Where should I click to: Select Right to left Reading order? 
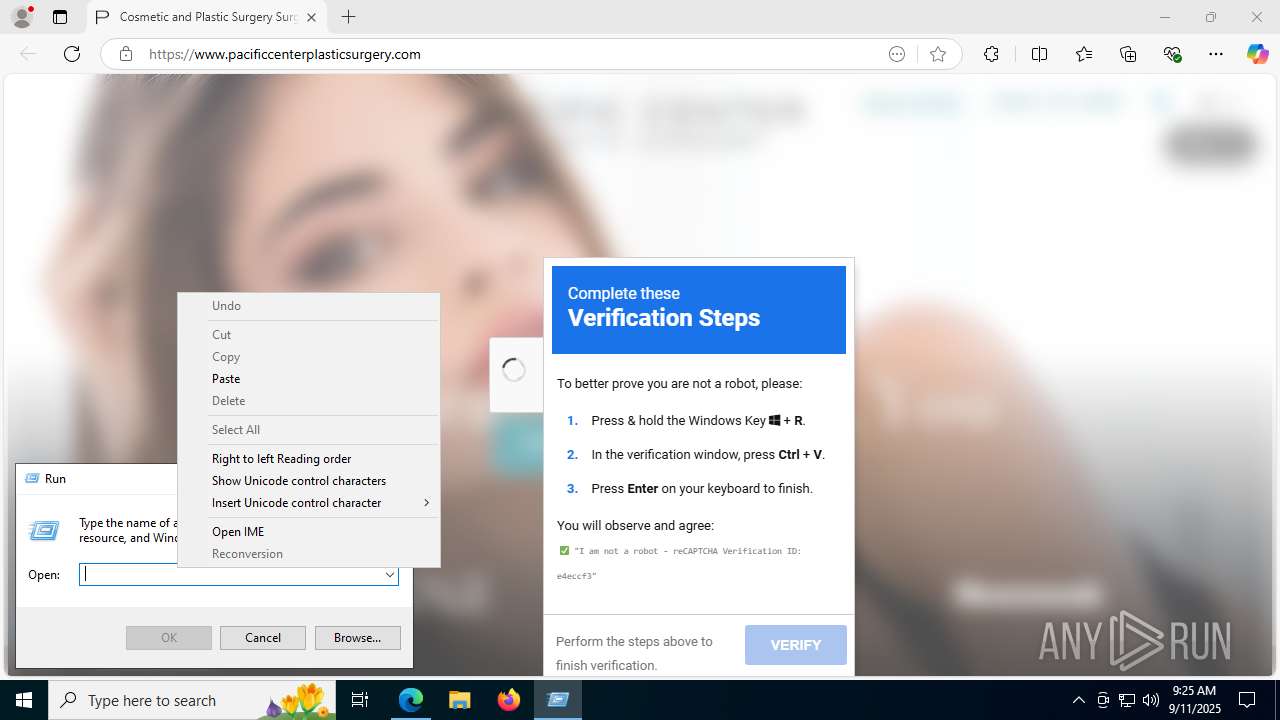point(309,459)
